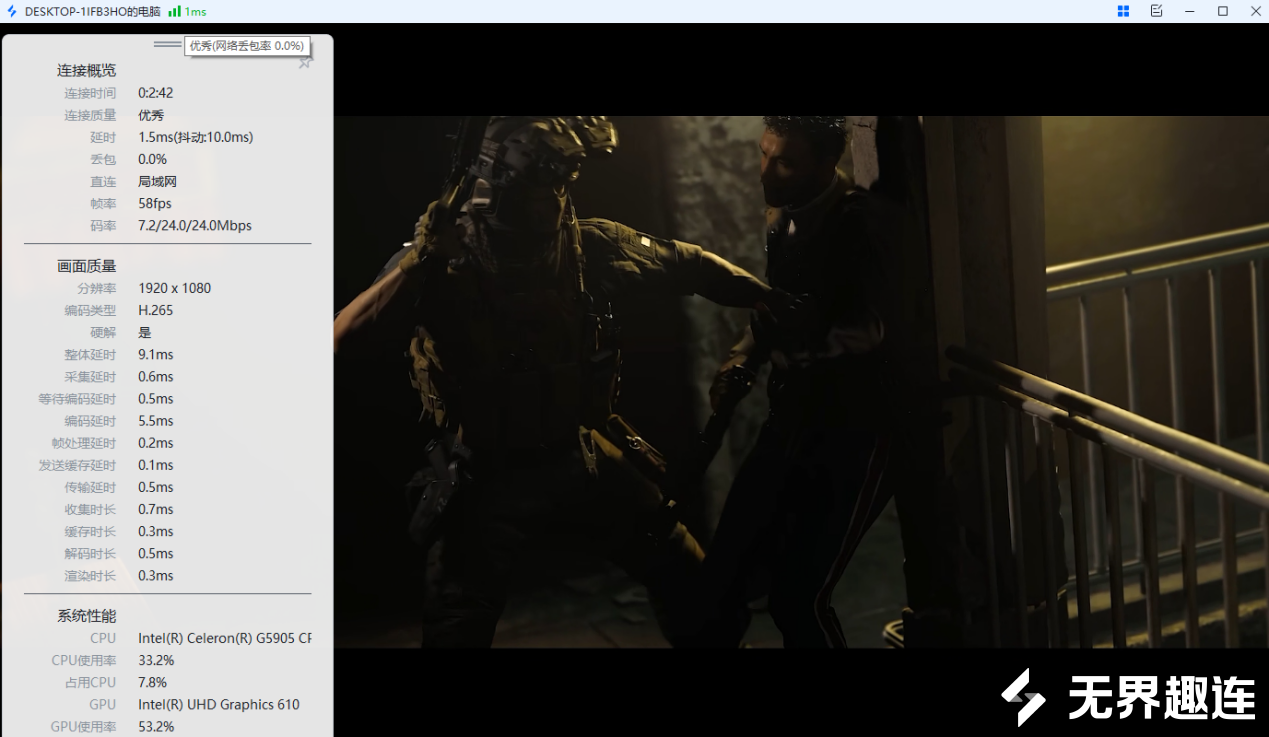1269x737 pixels.
Task: Click the notepad edit icon in title bar
Action: click(x=1156, y=11)
